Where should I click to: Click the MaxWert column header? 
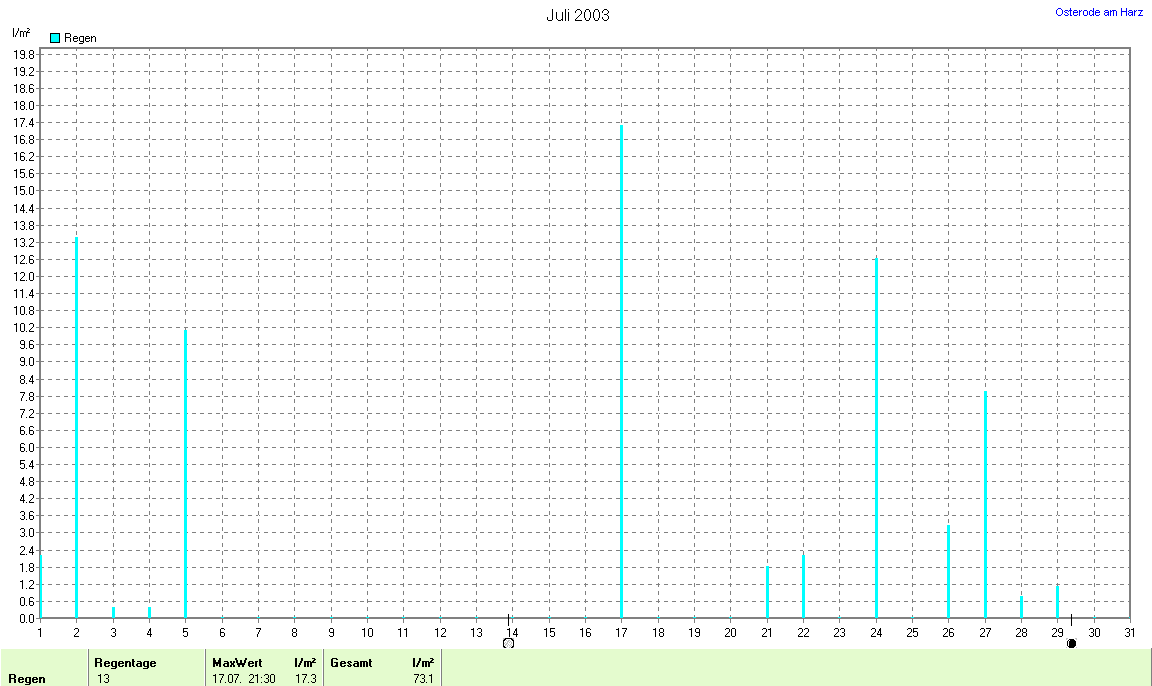(237, 662)
